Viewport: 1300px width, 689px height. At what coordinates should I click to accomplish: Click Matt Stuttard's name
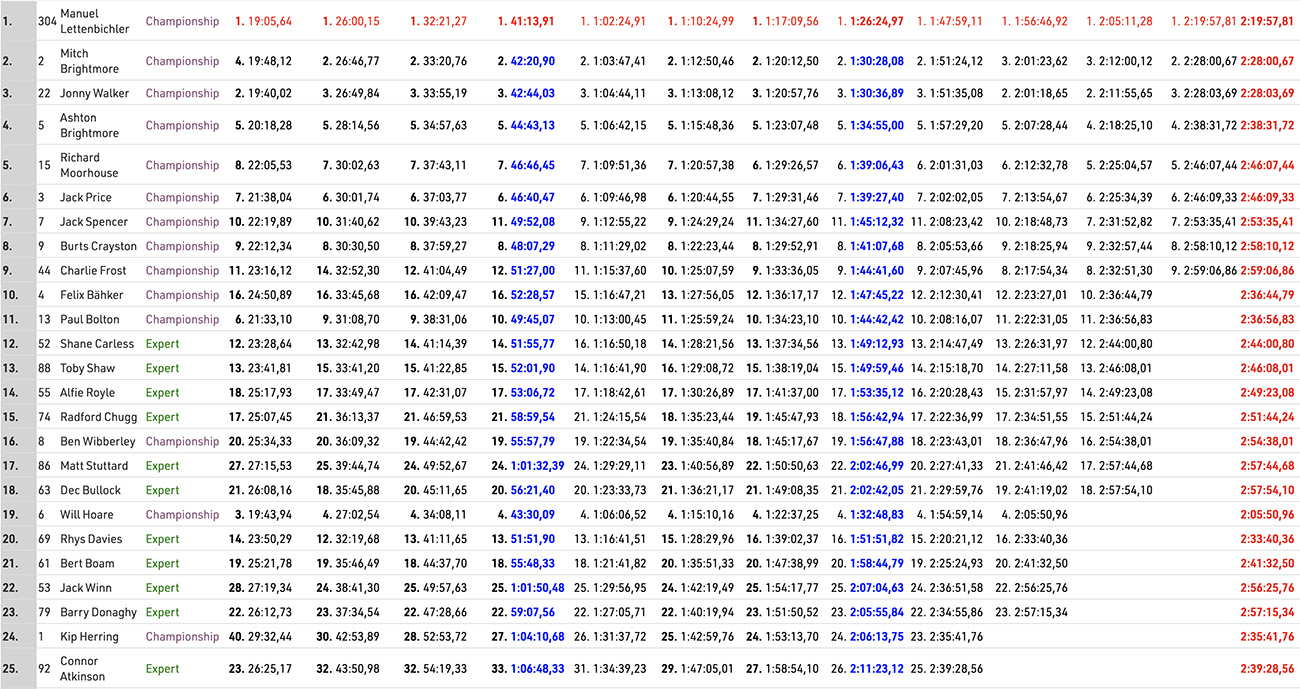point(94,466)
